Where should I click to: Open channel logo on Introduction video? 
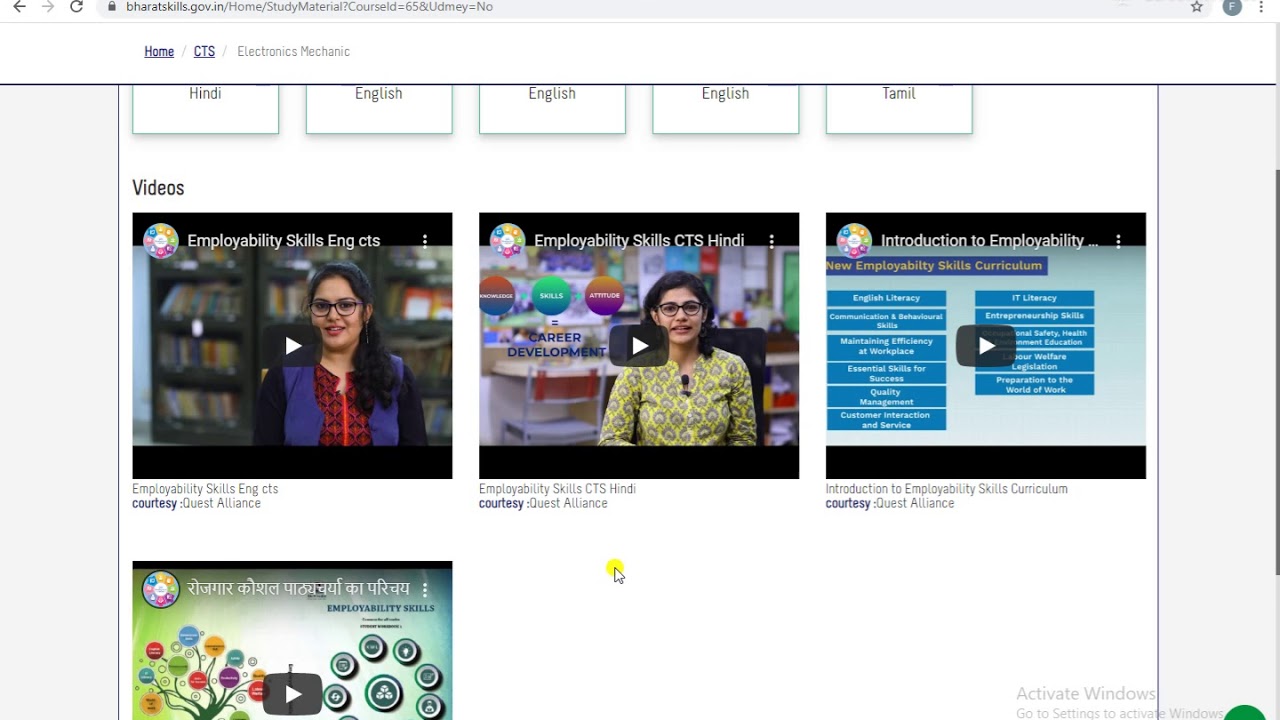point(855,241)
